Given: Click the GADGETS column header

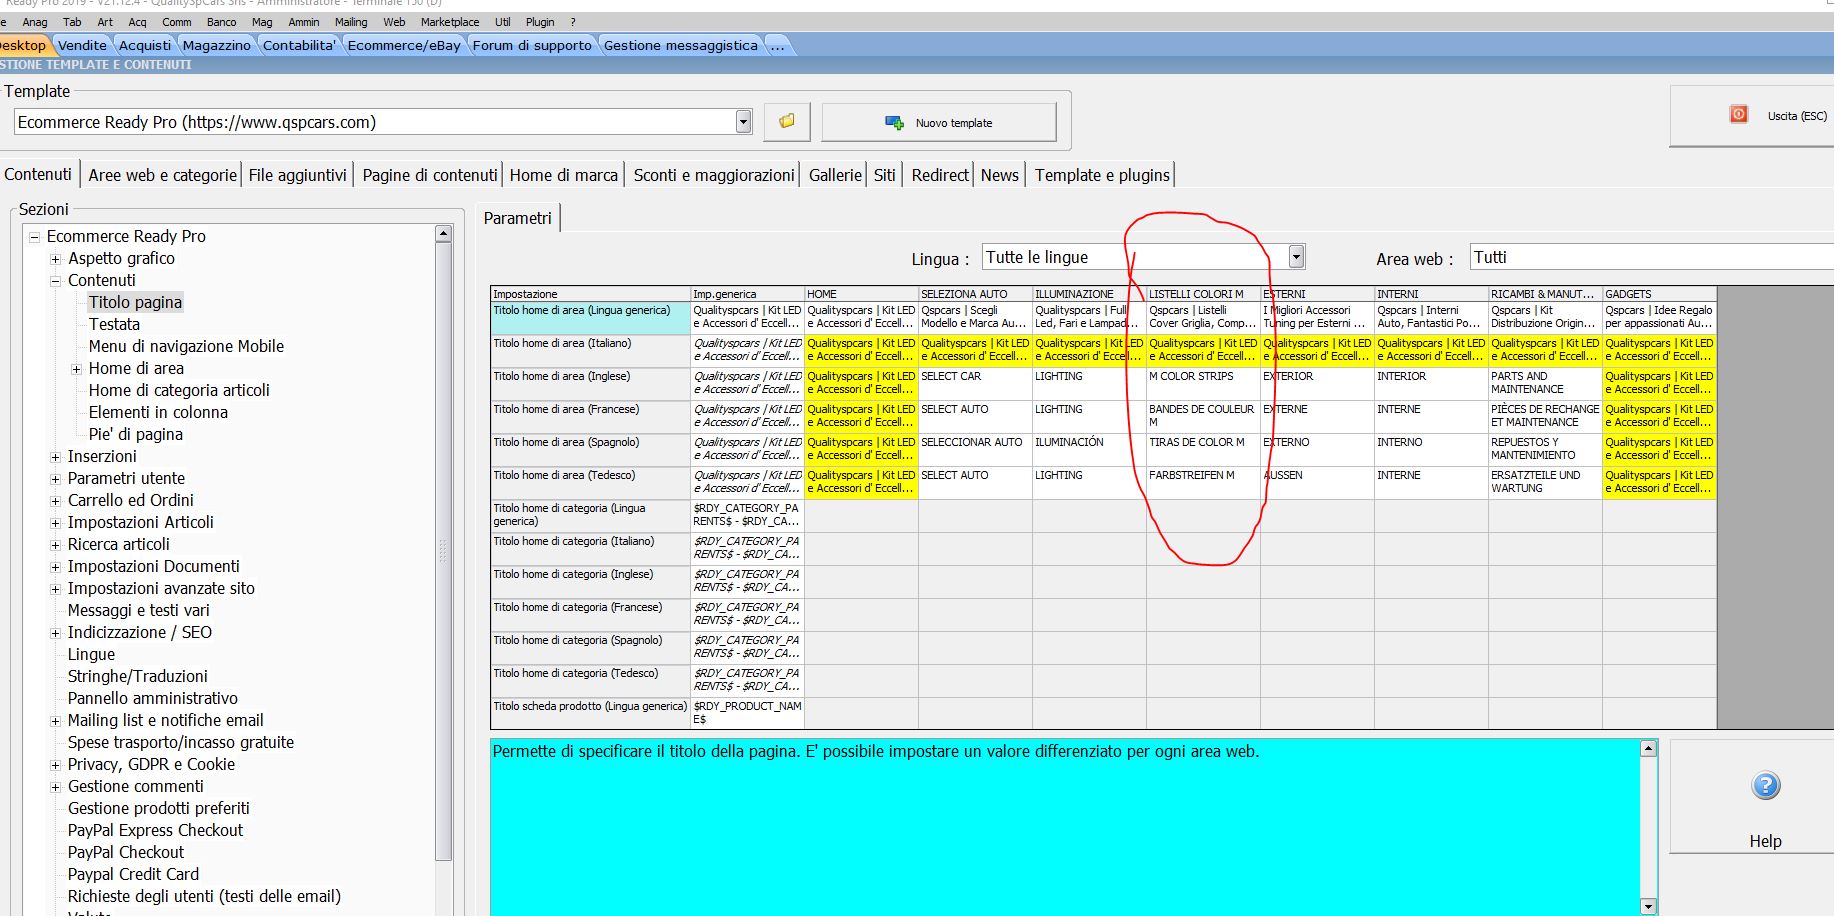Looking at the screenshot, I should 1660,294.
